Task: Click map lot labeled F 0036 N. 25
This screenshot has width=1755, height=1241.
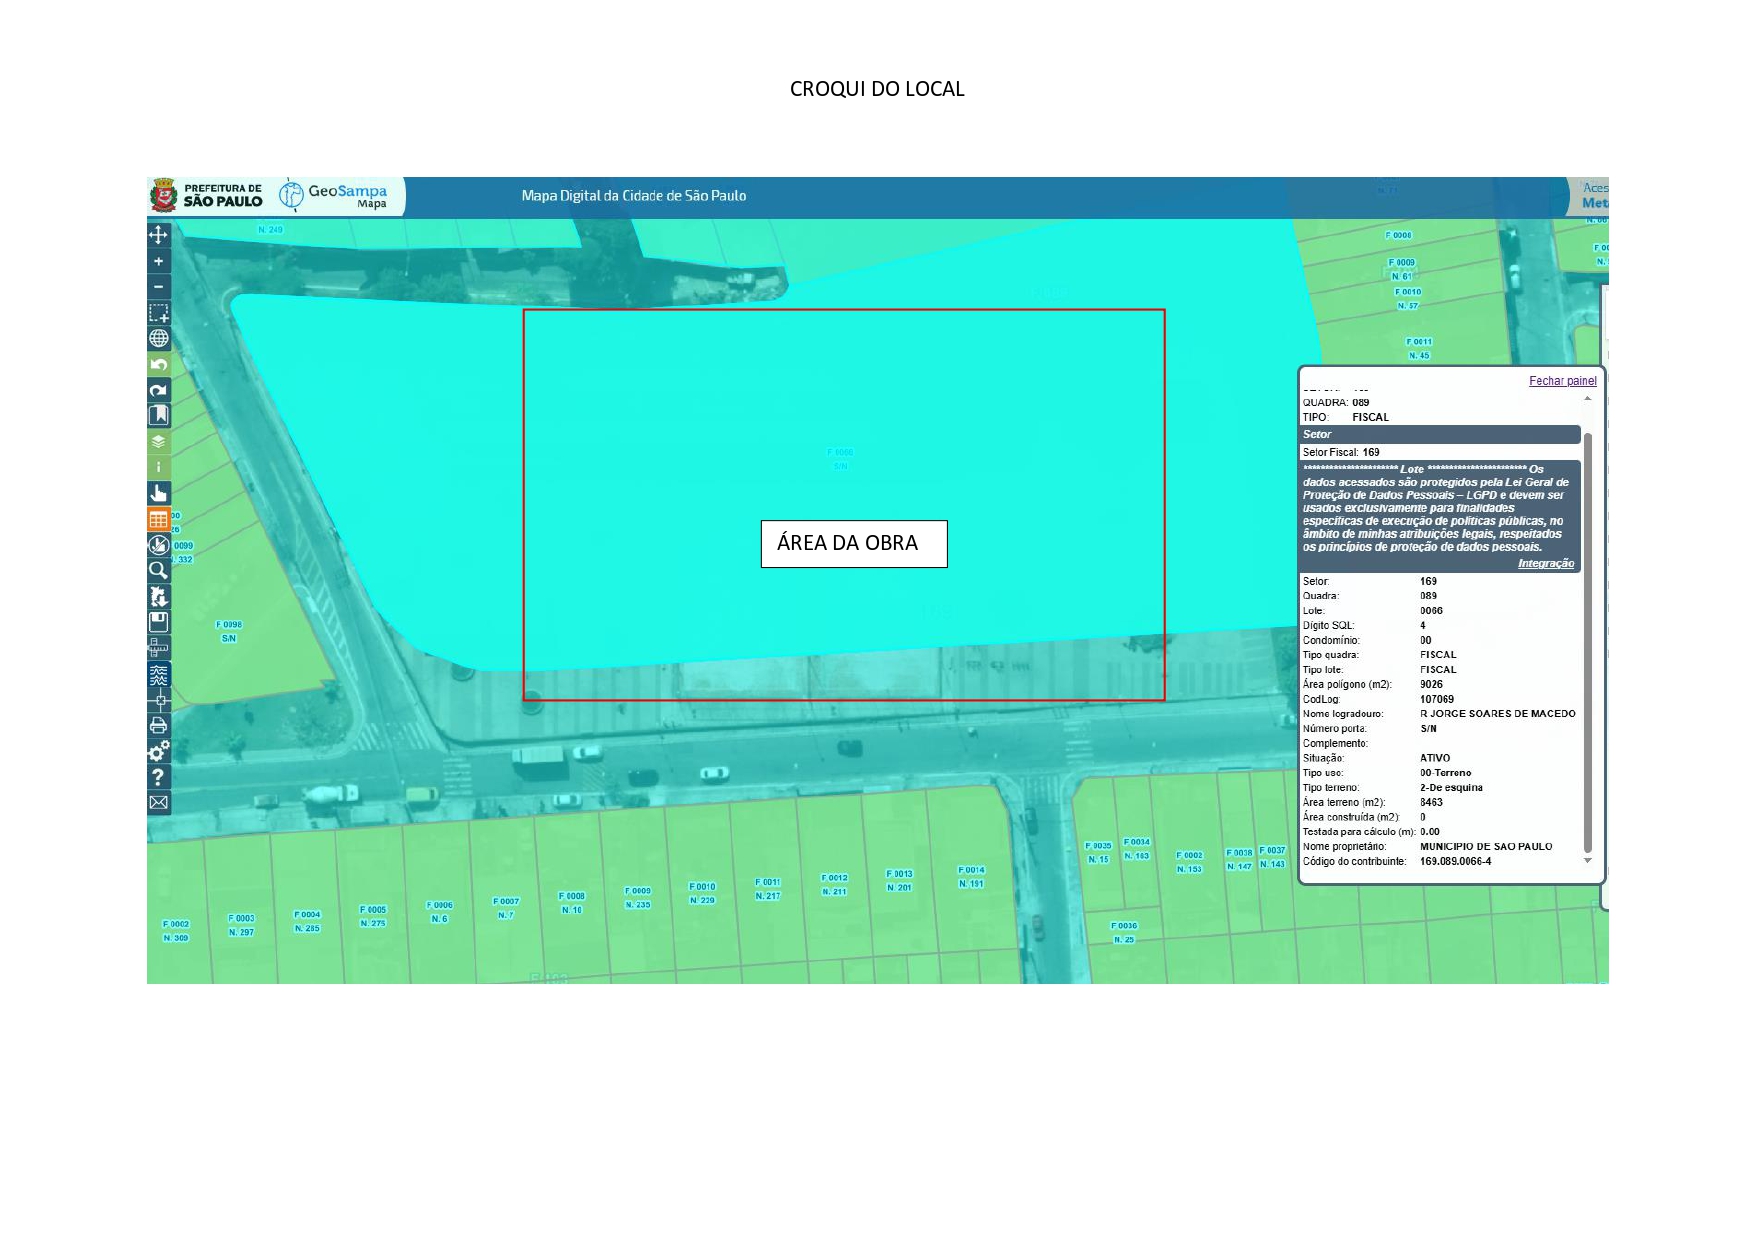Action: [x=1124, y=932]
